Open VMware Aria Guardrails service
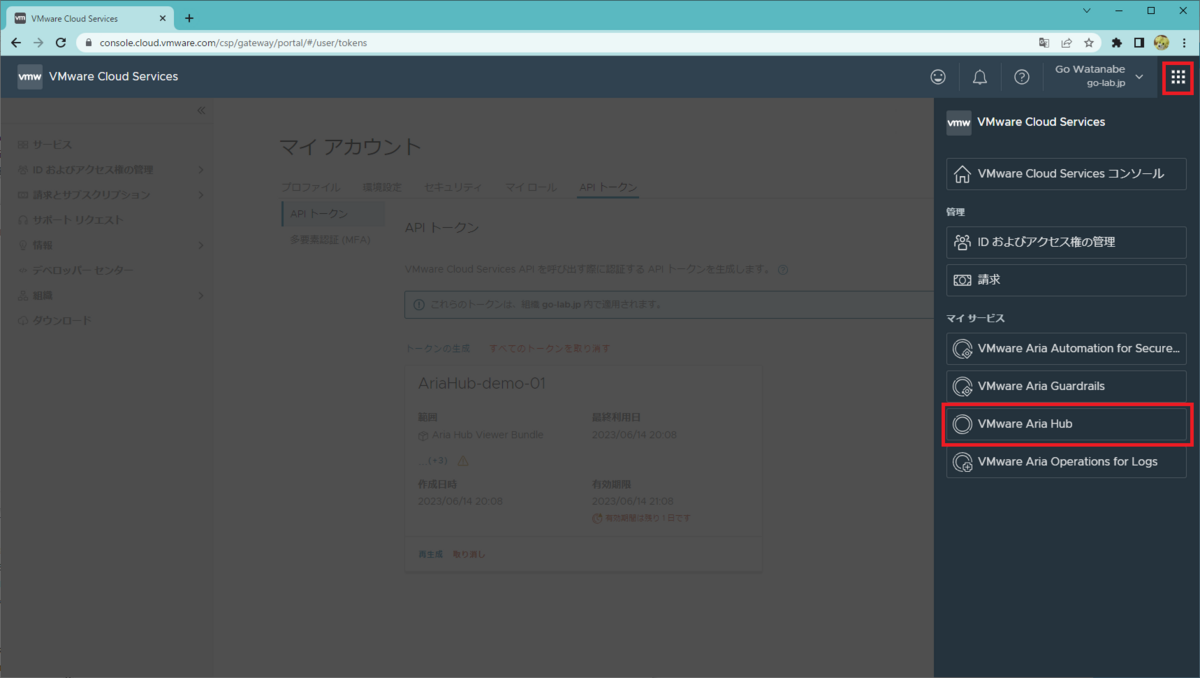This screenshot has height=678, width=1200. (x=1066, y=386)
